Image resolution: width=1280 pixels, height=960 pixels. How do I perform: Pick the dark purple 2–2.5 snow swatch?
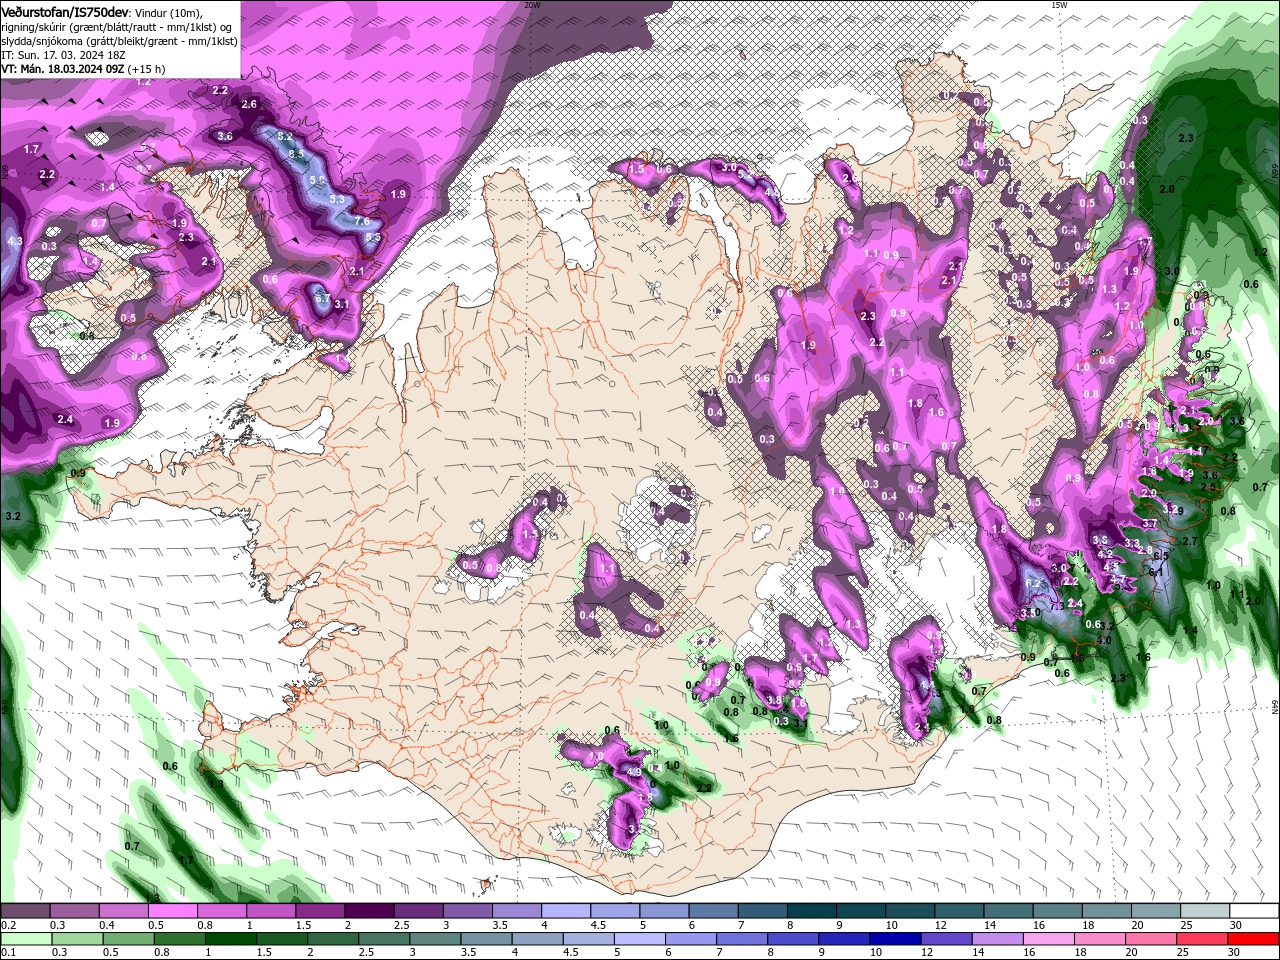pos(368,911)
